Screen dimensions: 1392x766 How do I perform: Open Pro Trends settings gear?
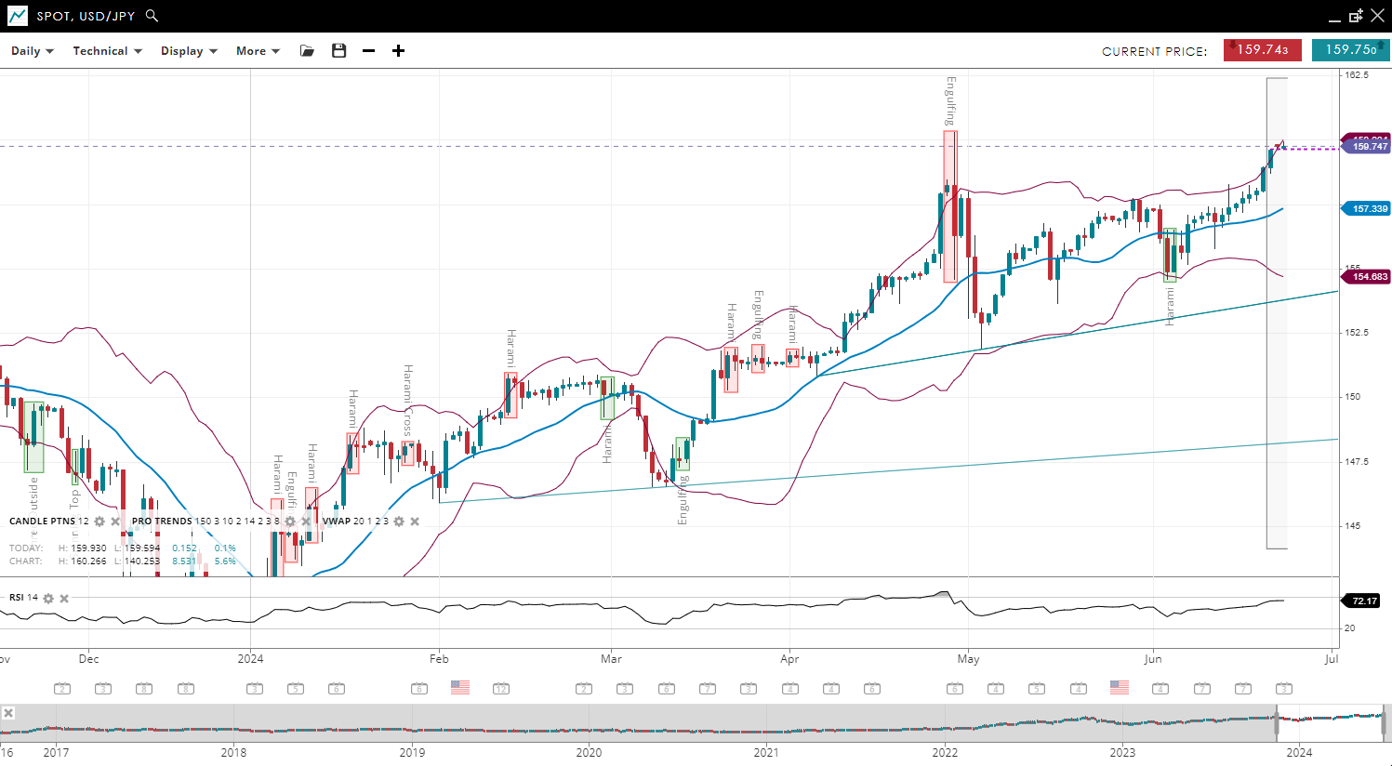[x=290, y=522]
